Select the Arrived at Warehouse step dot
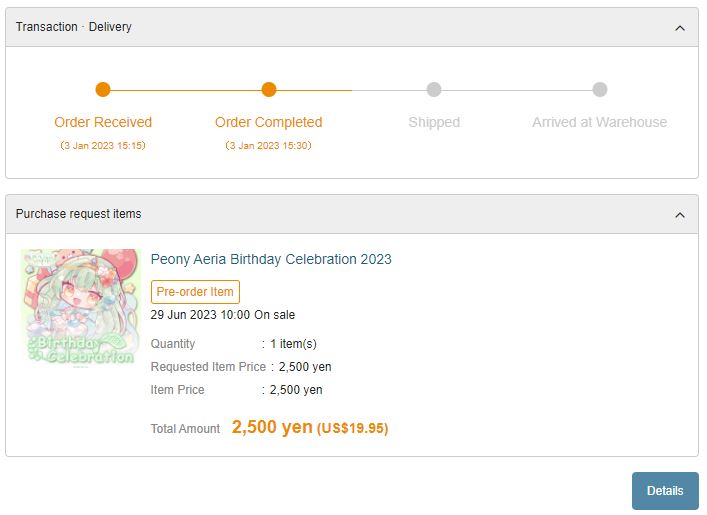Screen dimensions: 707x515 click(x=599, y=90)
